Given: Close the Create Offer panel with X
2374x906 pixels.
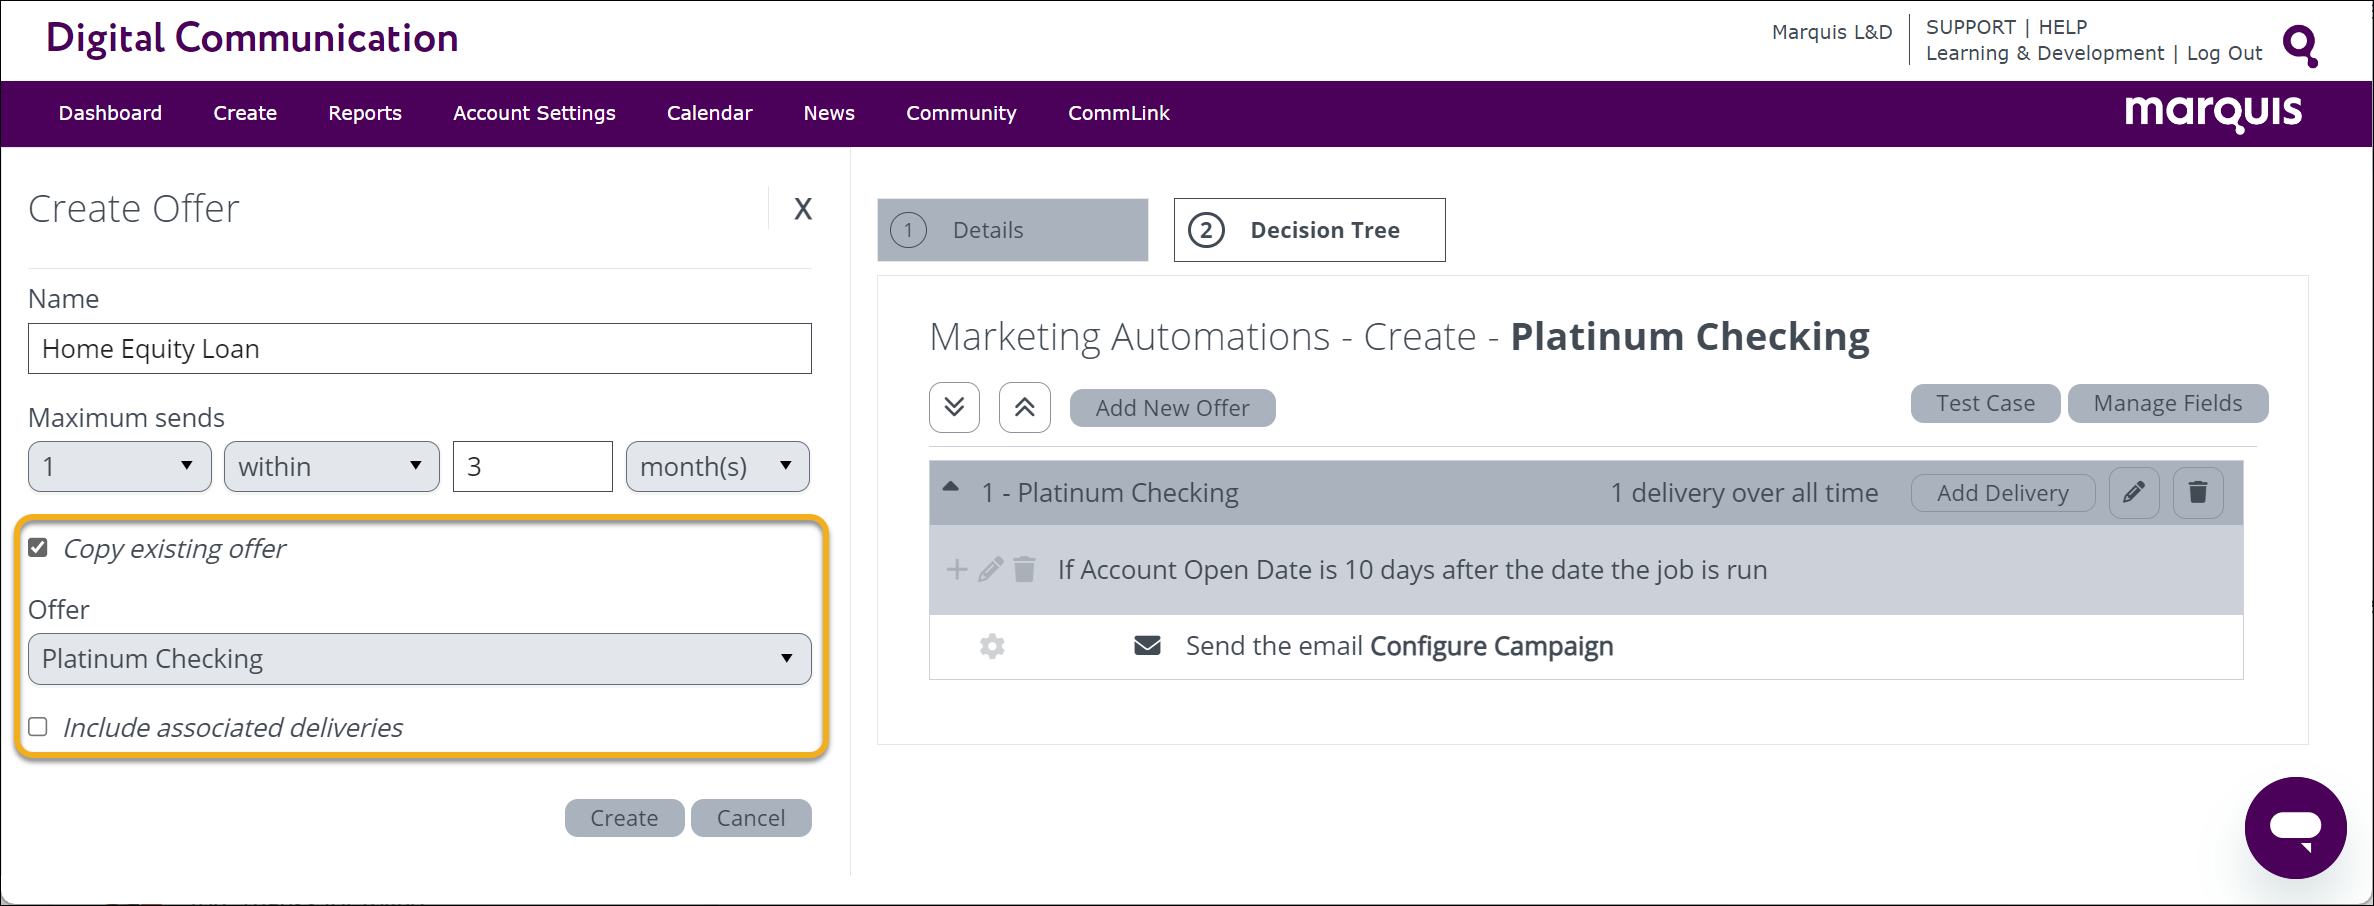Looking at the screenshot, I should 803,209.
